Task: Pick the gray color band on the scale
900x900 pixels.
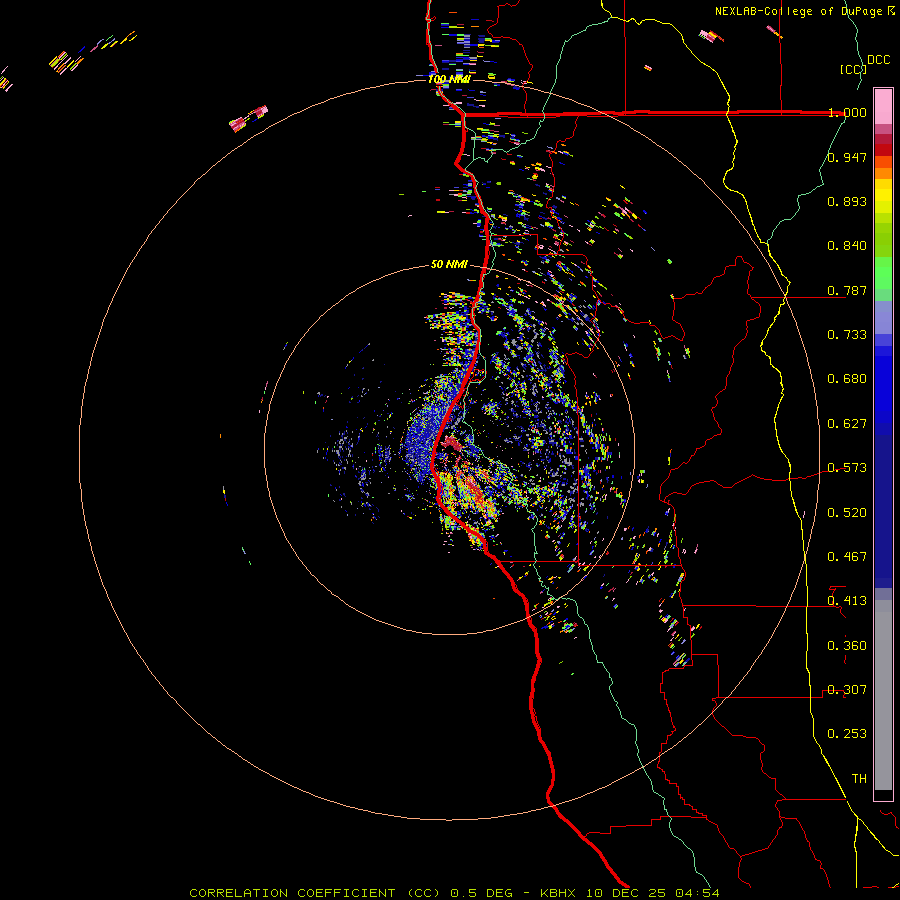Action: click(883, 695)
